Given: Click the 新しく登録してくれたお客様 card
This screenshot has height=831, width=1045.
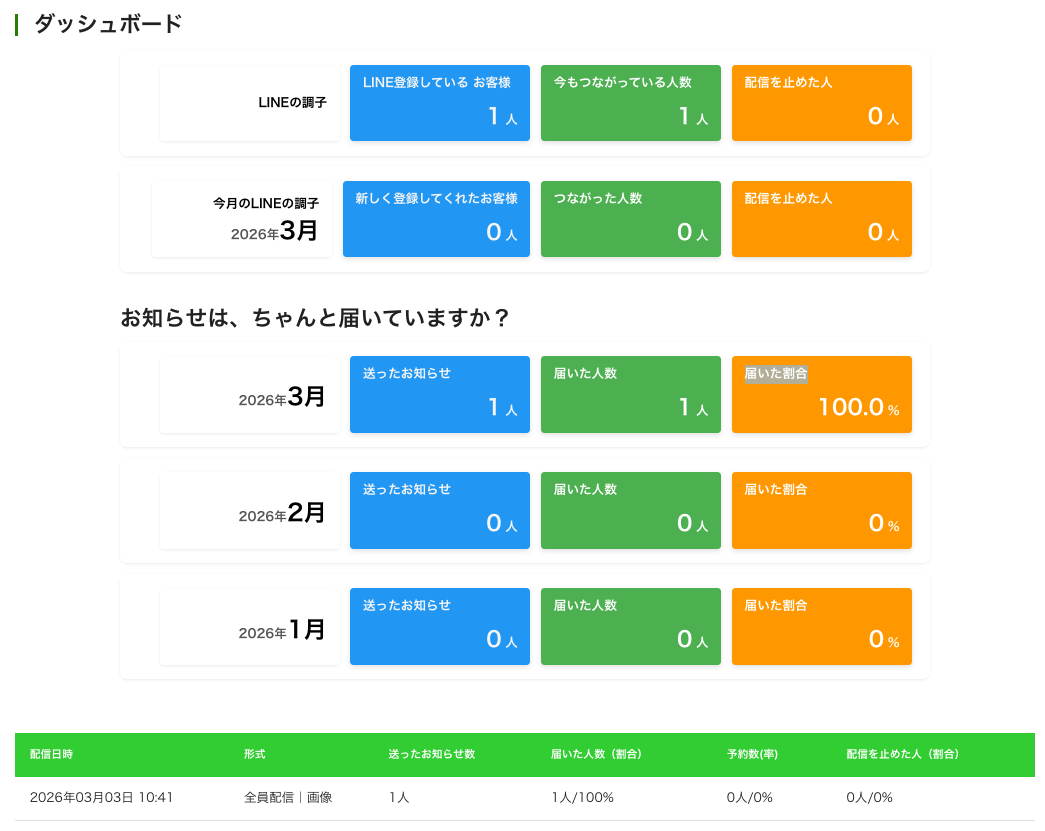Looking at the screenshot, I should (x=436, y=219).
